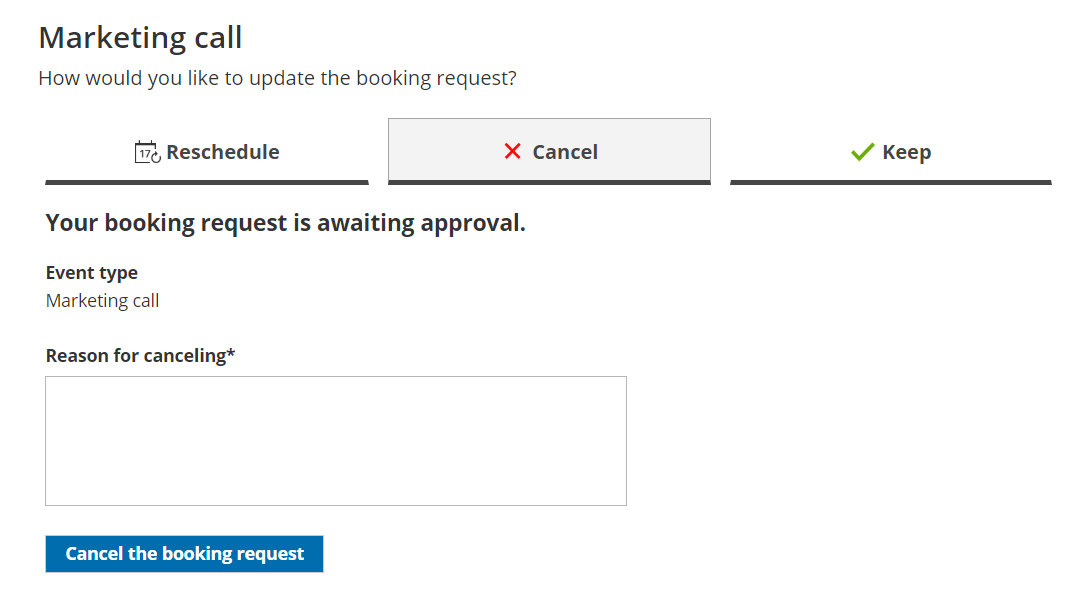Focus the Reason for canceling text box
The image size is (1069, 598).
[x=336, y=441]
